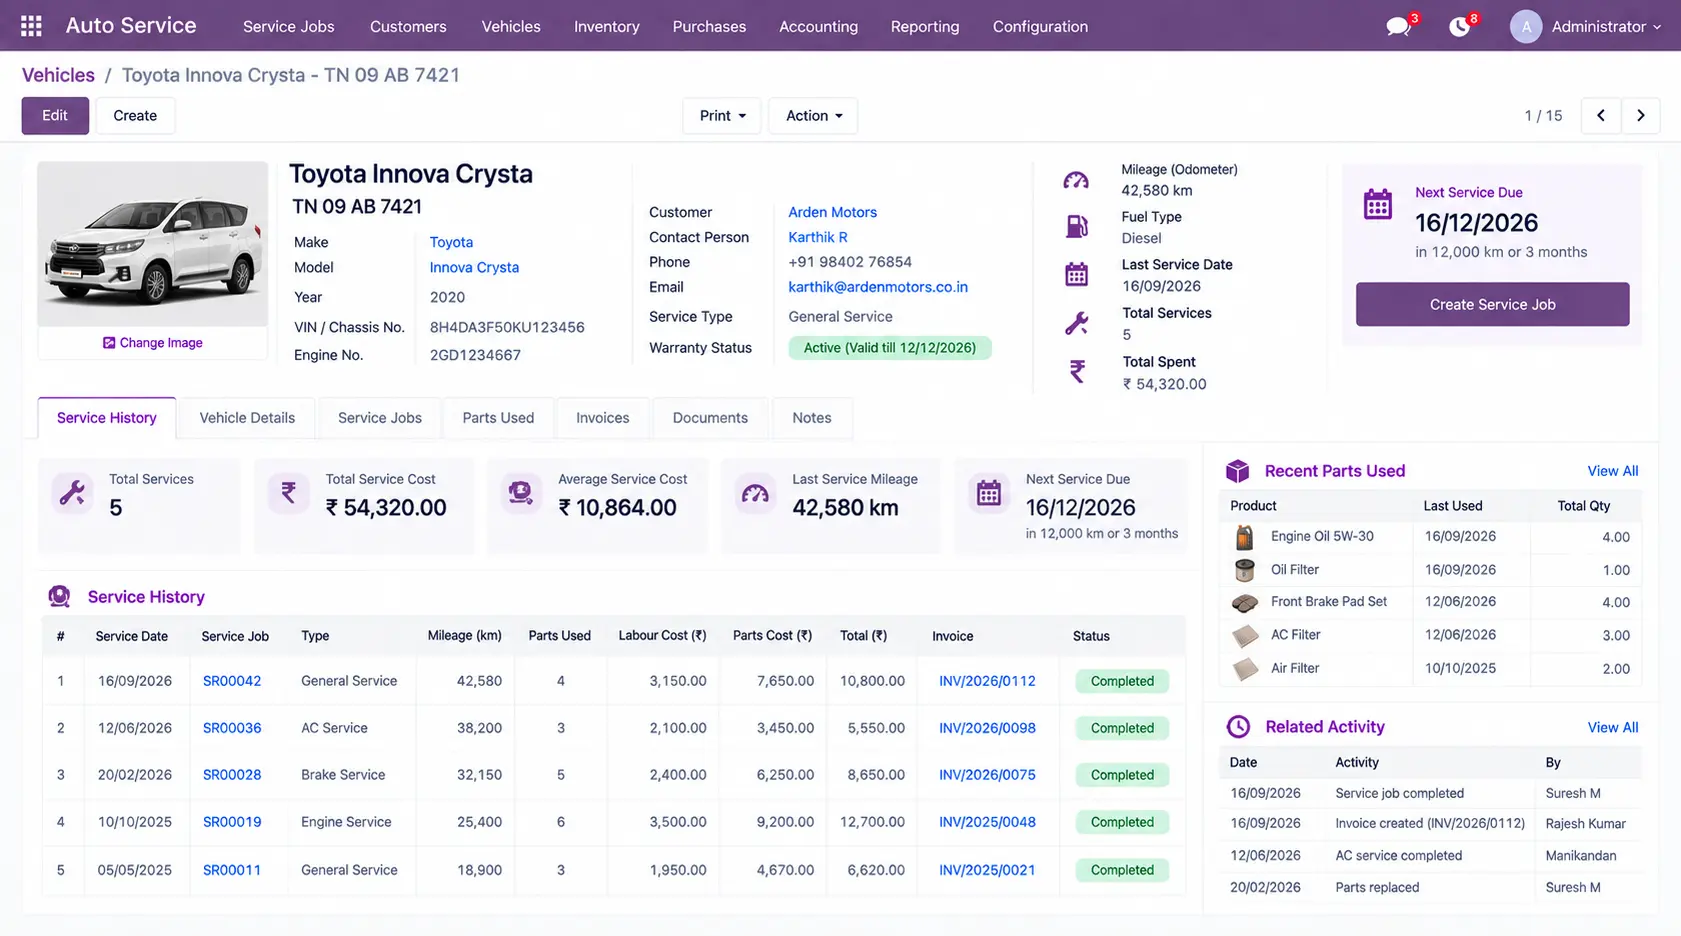Click the Change Image edit icon
The height and width of the screenshot is (936, 1681).
click(x=108, y=343)
